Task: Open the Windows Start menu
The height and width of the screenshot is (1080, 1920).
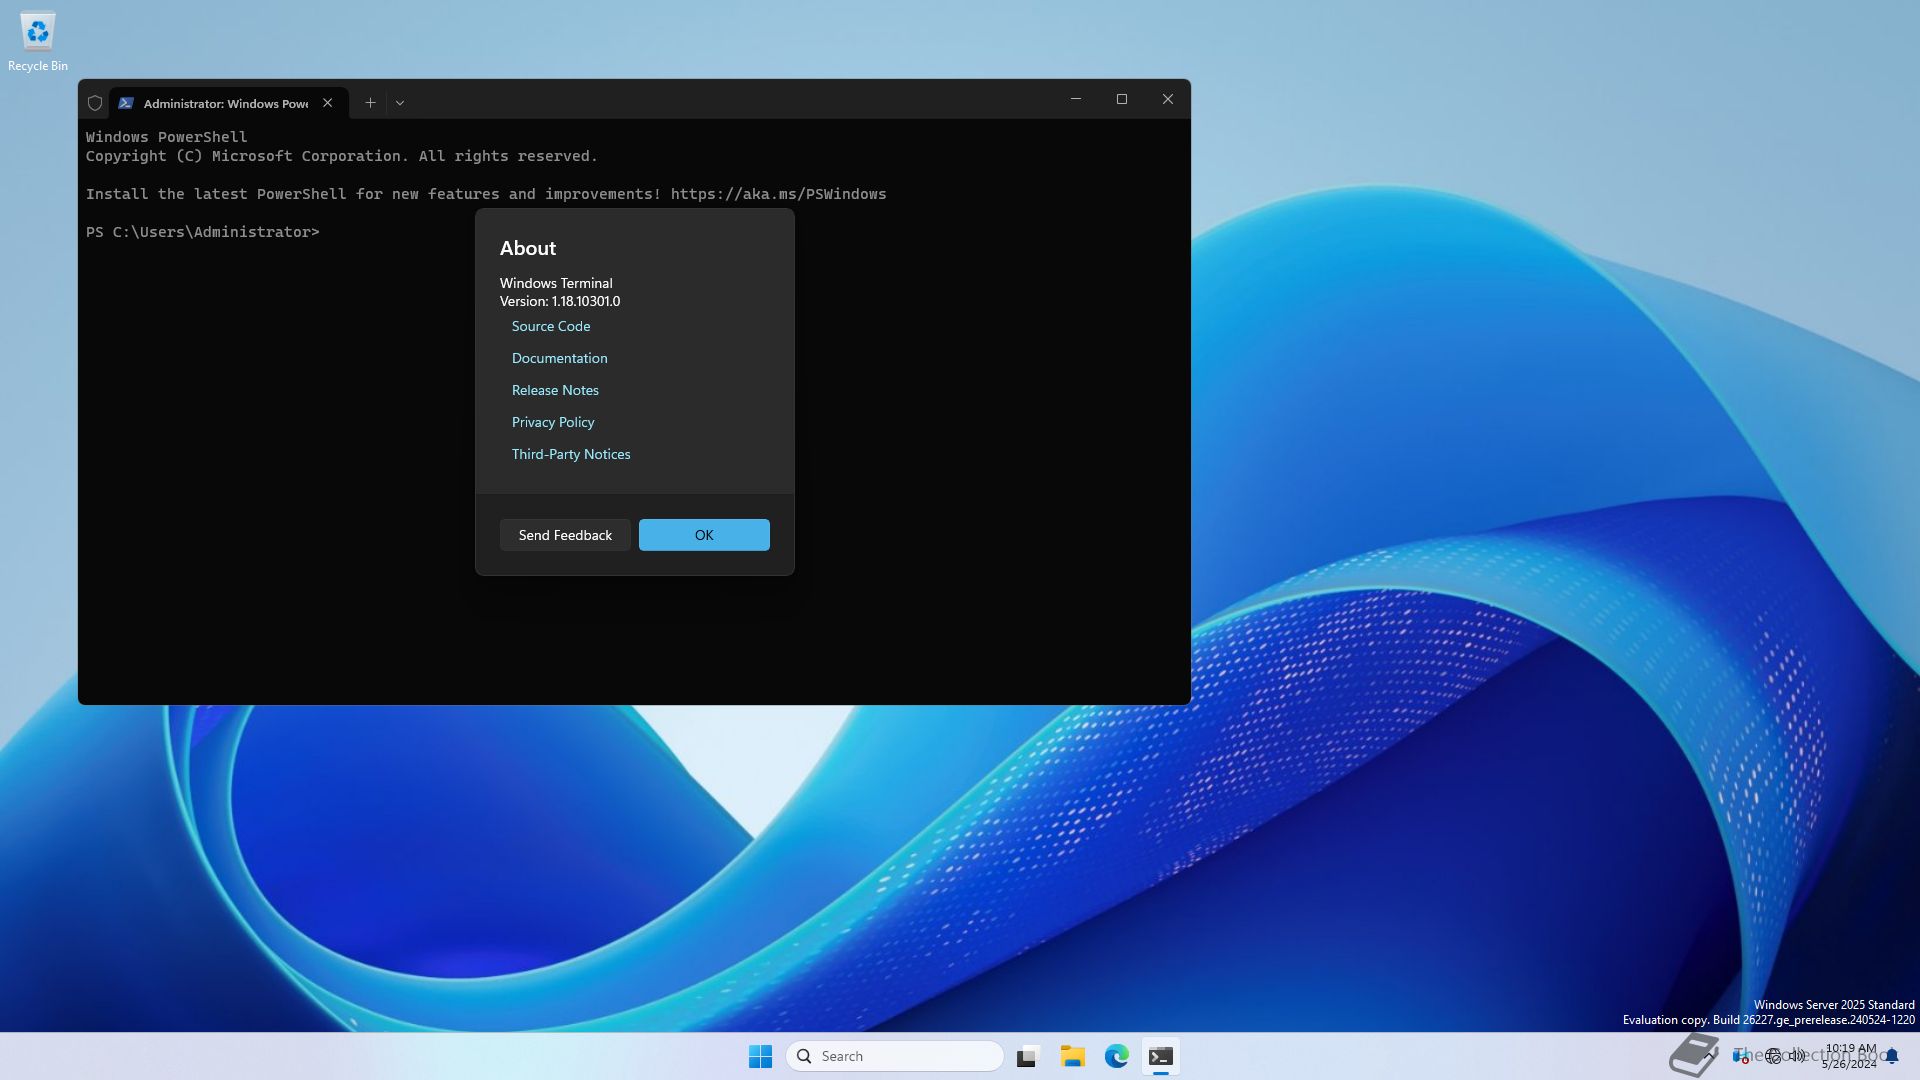Action: [760, 1056]
